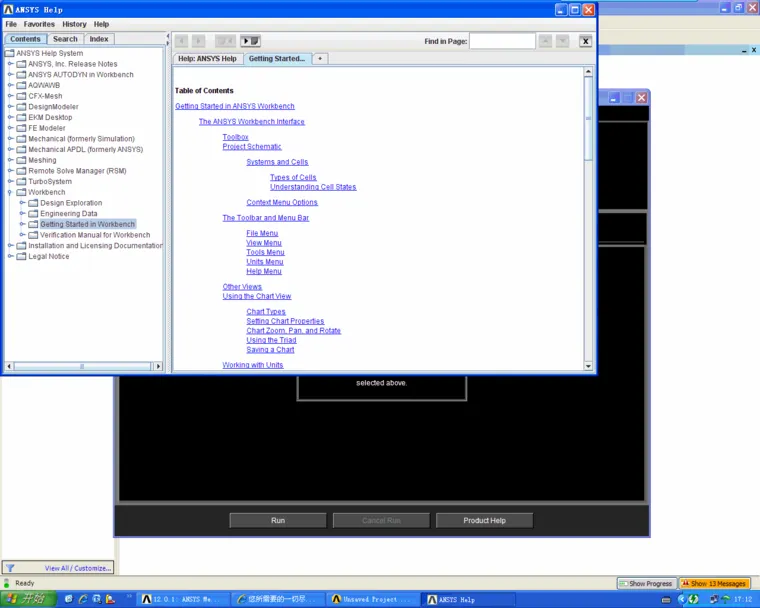Open the Project Schematic link
Image resolution: width=760 pixels, height=608 pixels.
tap(252, 146)
